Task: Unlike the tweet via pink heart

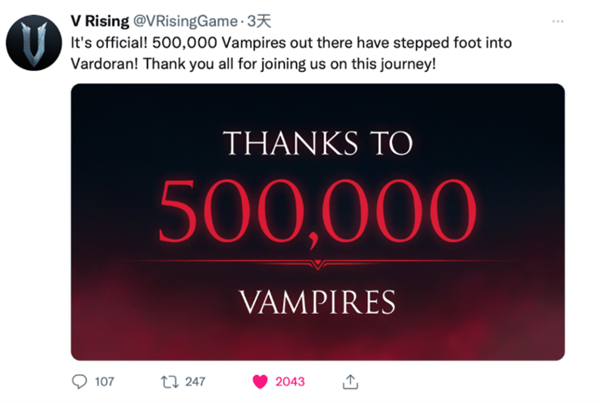Action: point(260,382)
